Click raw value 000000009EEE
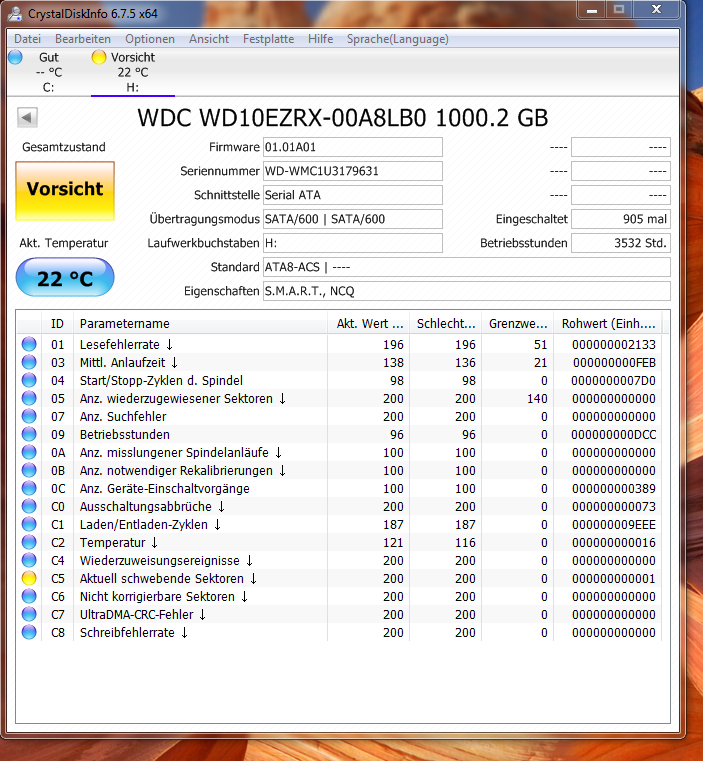This screenshot has height=761, width=703. pos(614,525)
